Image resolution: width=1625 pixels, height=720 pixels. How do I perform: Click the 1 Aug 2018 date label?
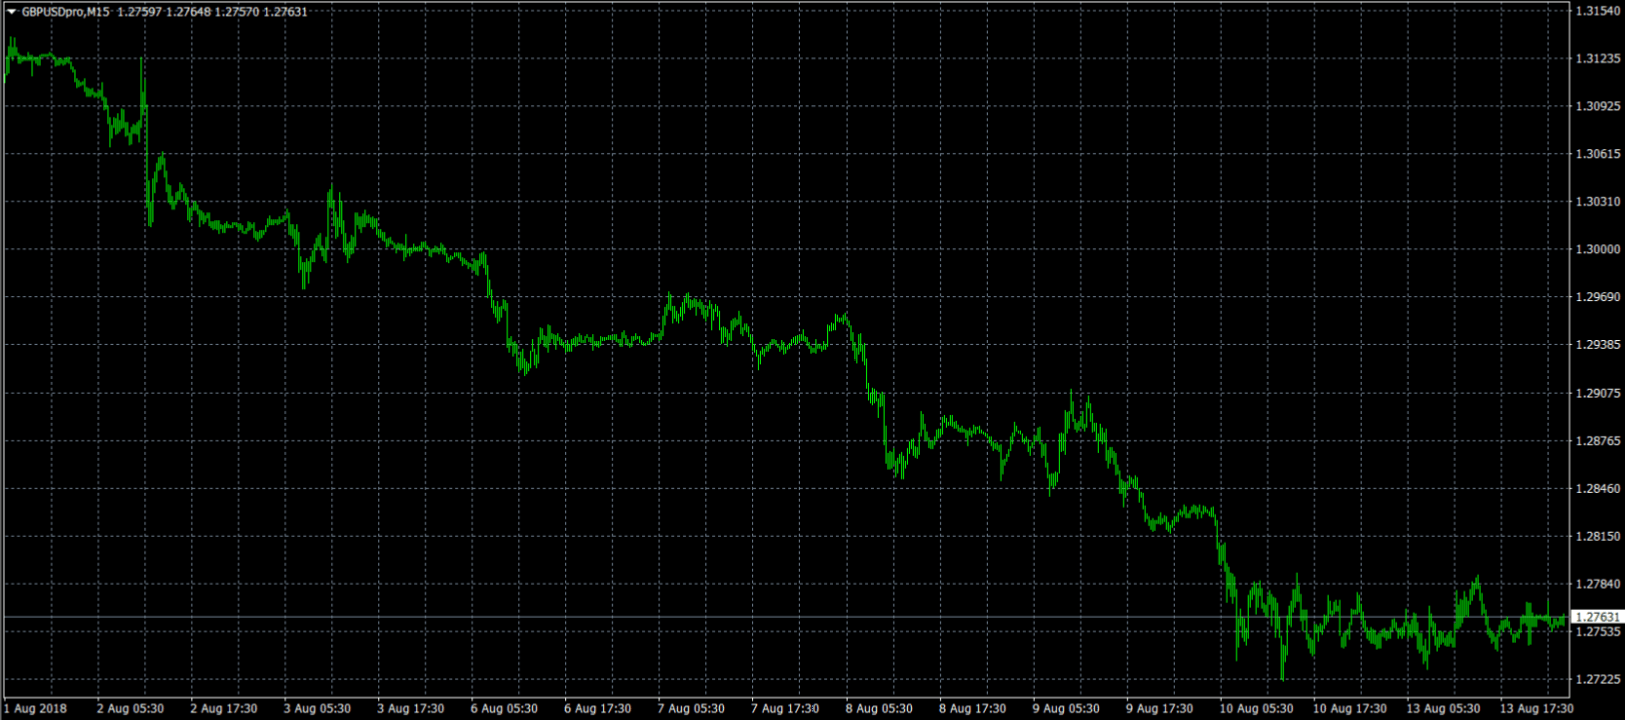tap(35, 709)
